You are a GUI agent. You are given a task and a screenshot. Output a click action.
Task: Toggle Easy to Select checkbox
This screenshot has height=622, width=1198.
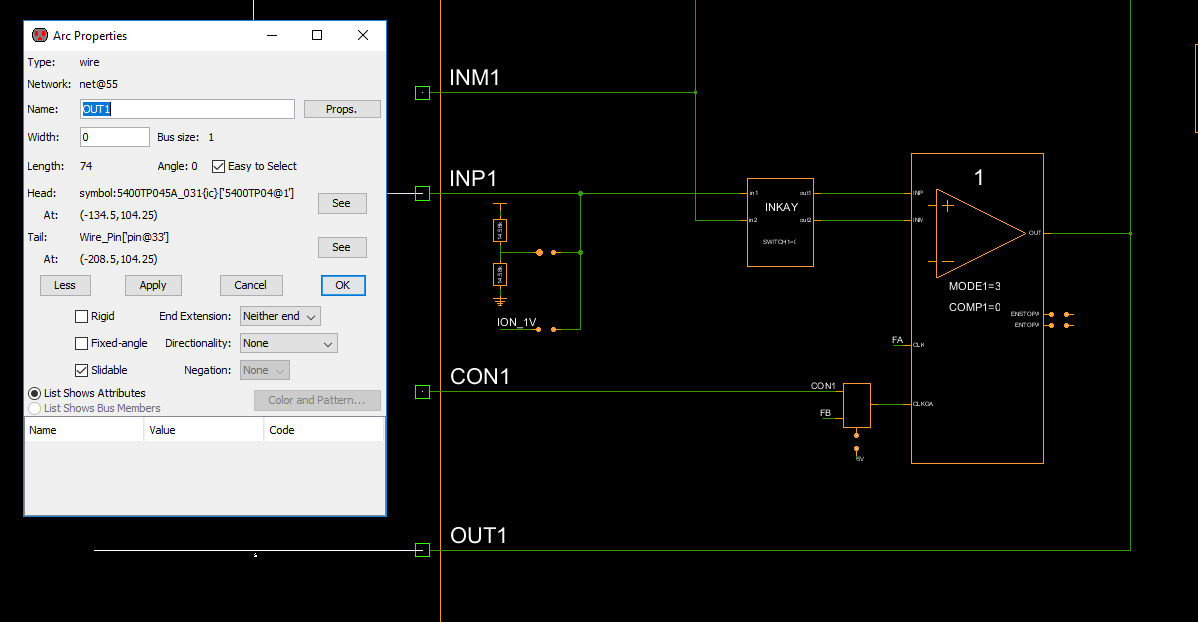coord(219,166)
